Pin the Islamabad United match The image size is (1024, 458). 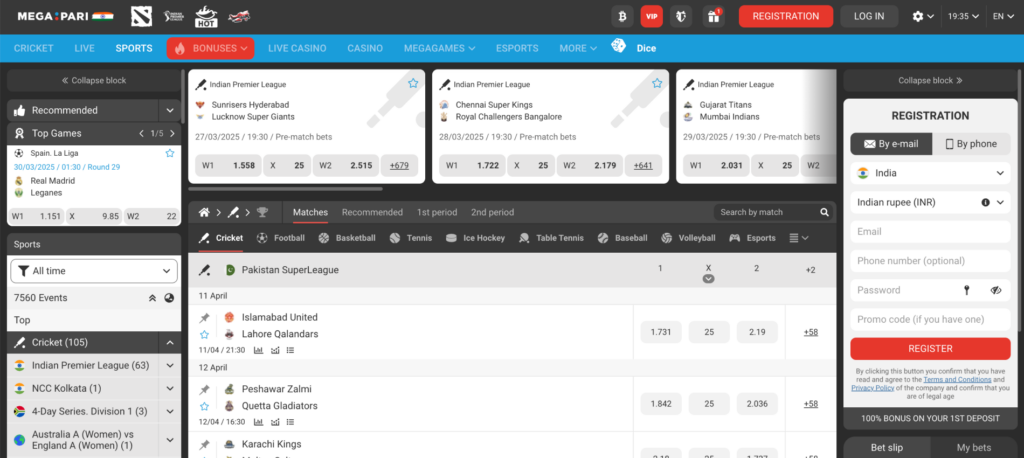point(205,318)
